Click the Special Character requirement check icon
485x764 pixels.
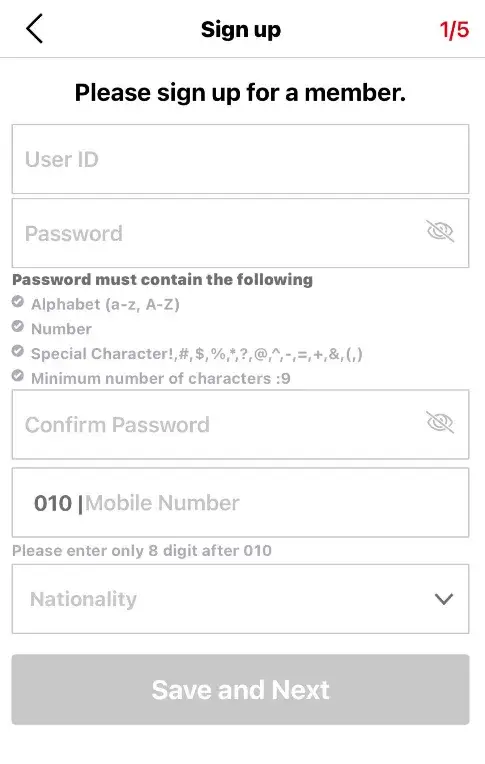click(18, 351)
